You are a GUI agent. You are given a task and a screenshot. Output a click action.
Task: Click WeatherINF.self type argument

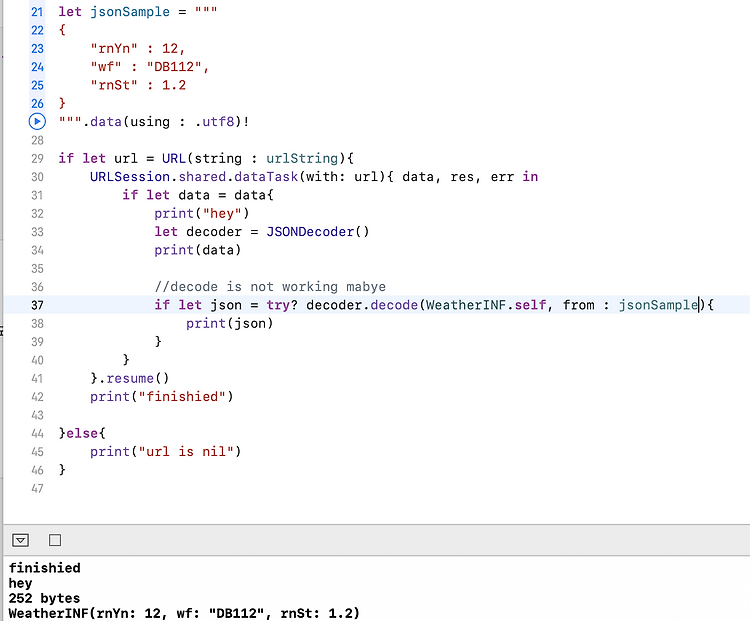tap(486, 305)
